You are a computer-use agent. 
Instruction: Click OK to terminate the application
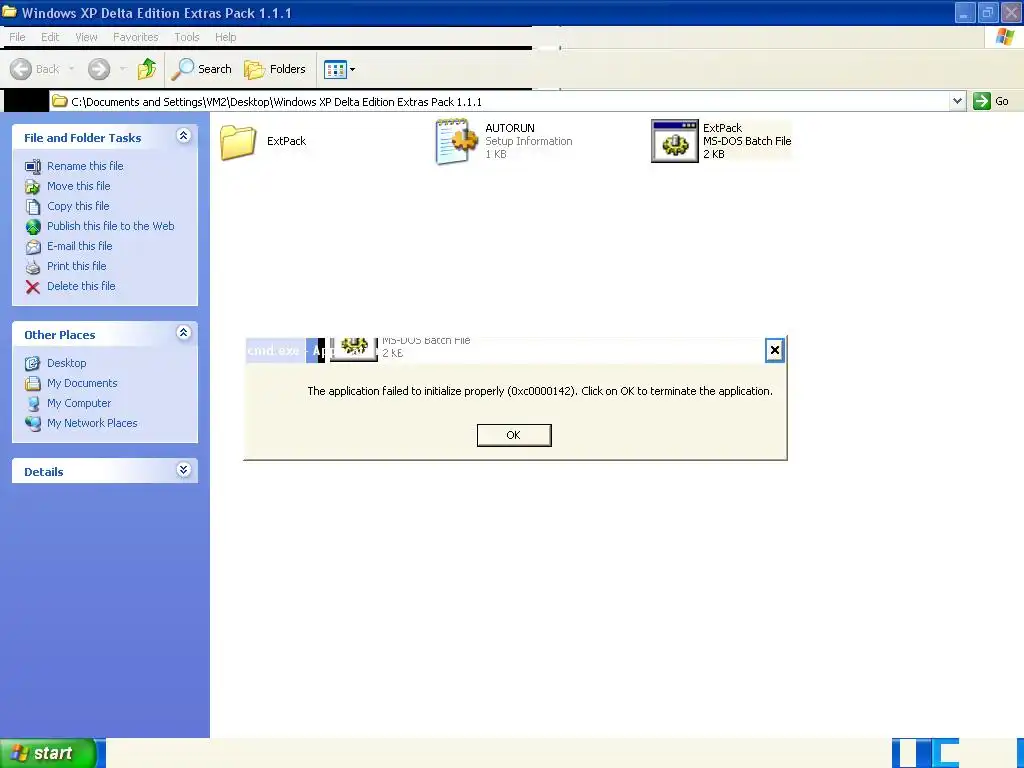514,435
